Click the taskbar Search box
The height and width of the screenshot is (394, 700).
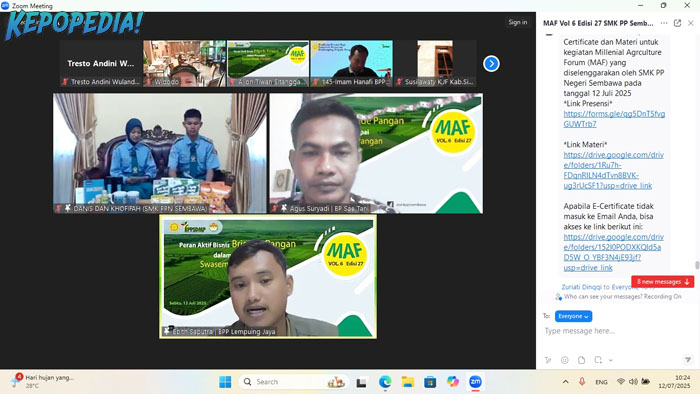(295, 382)
